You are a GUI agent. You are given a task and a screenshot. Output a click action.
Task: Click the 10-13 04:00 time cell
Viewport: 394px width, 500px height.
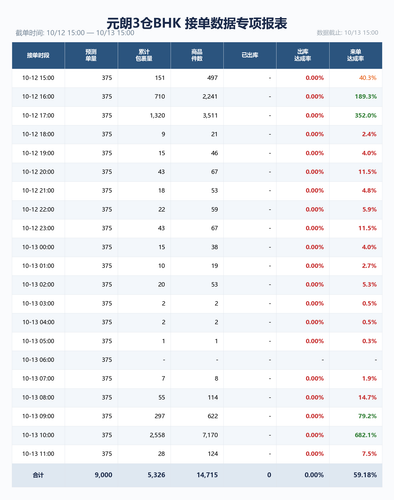38,322
